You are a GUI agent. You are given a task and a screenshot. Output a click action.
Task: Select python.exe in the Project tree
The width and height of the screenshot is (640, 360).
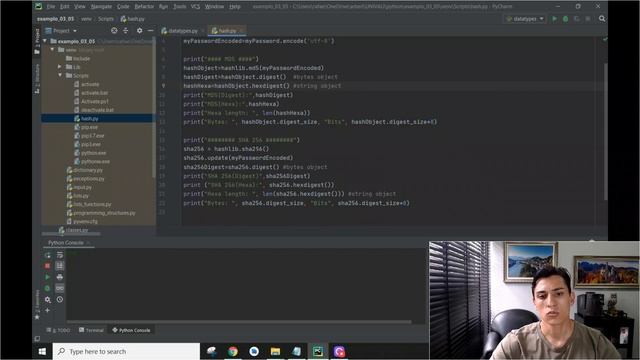coord(93,153)
